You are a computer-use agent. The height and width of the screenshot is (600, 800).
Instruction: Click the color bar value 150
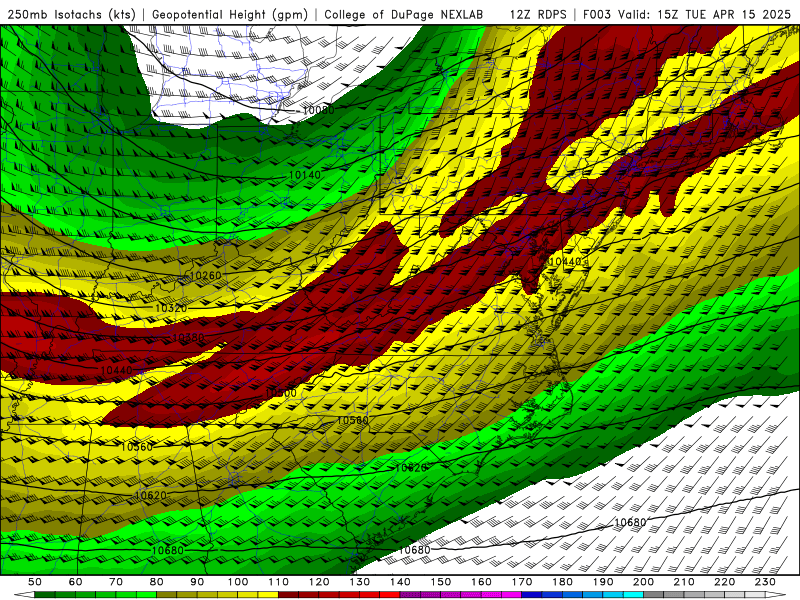(441, 582)
